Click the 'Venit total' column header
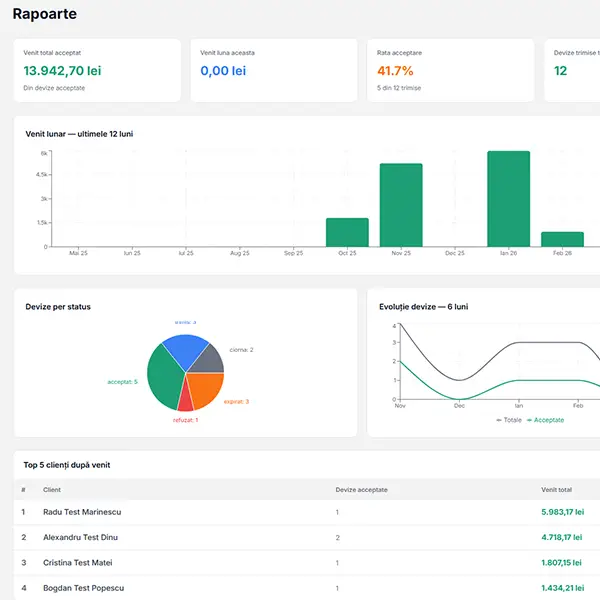This screenshot has width=600, height=600. [556, 490]
